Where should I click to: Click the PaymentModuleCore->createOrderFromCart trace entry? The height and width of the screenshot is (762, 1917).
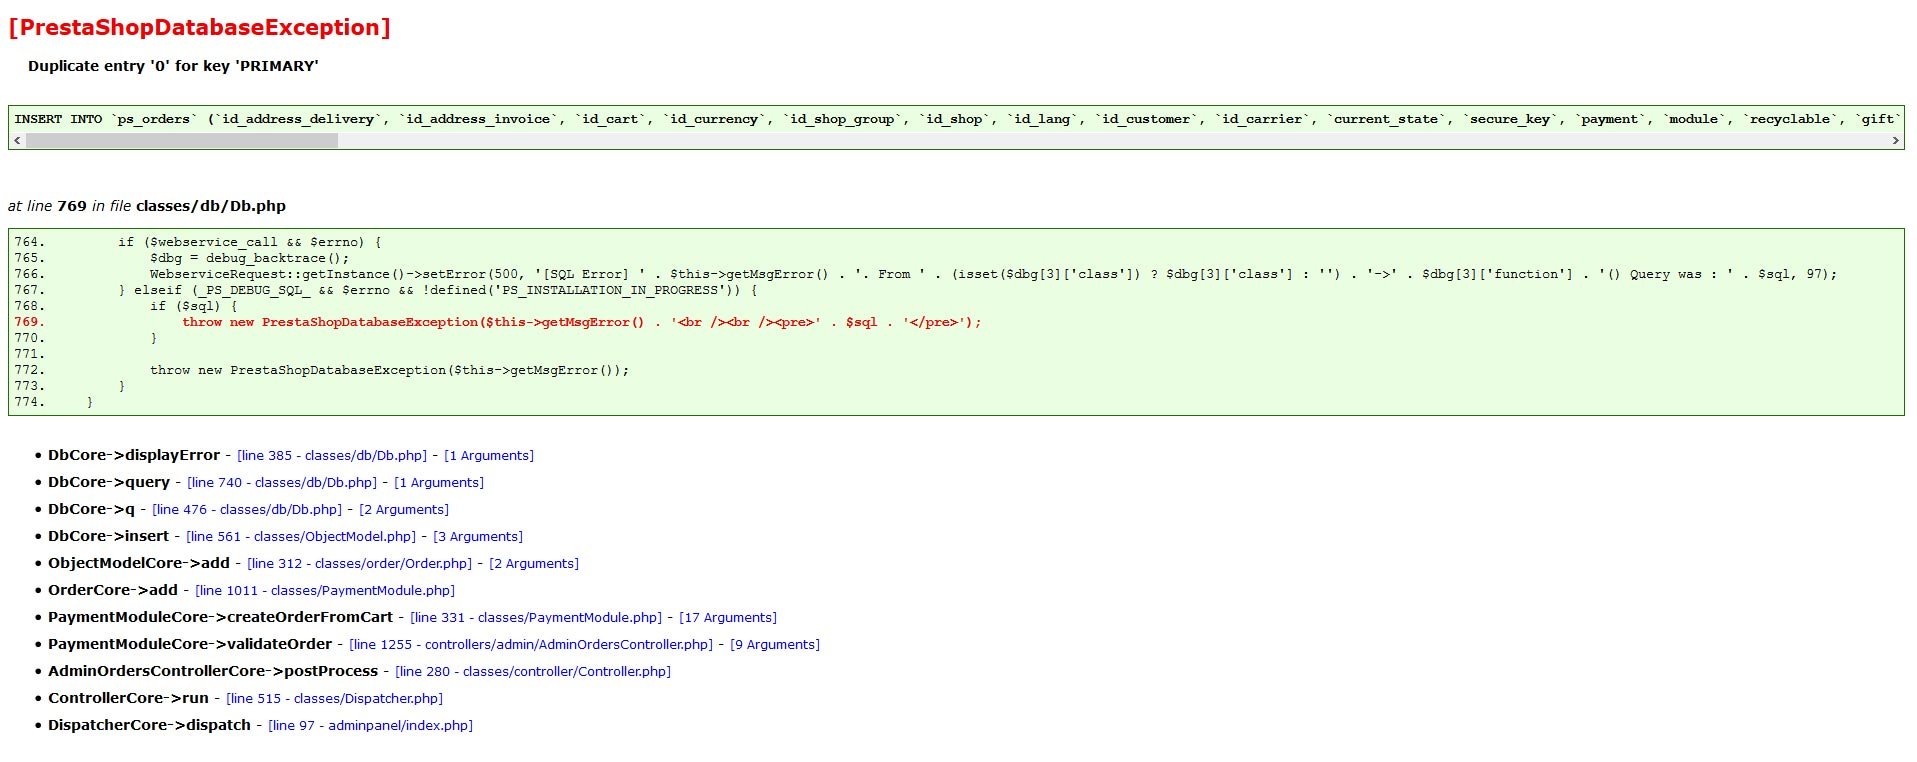(x=220, y=618)
